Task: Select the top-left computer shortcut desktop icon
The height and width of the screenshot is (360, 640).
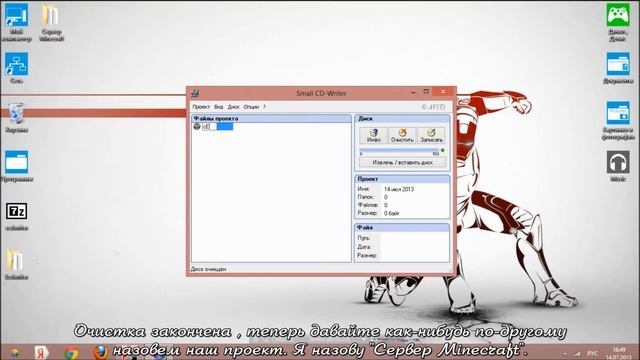Action: [x=16, y=22]
